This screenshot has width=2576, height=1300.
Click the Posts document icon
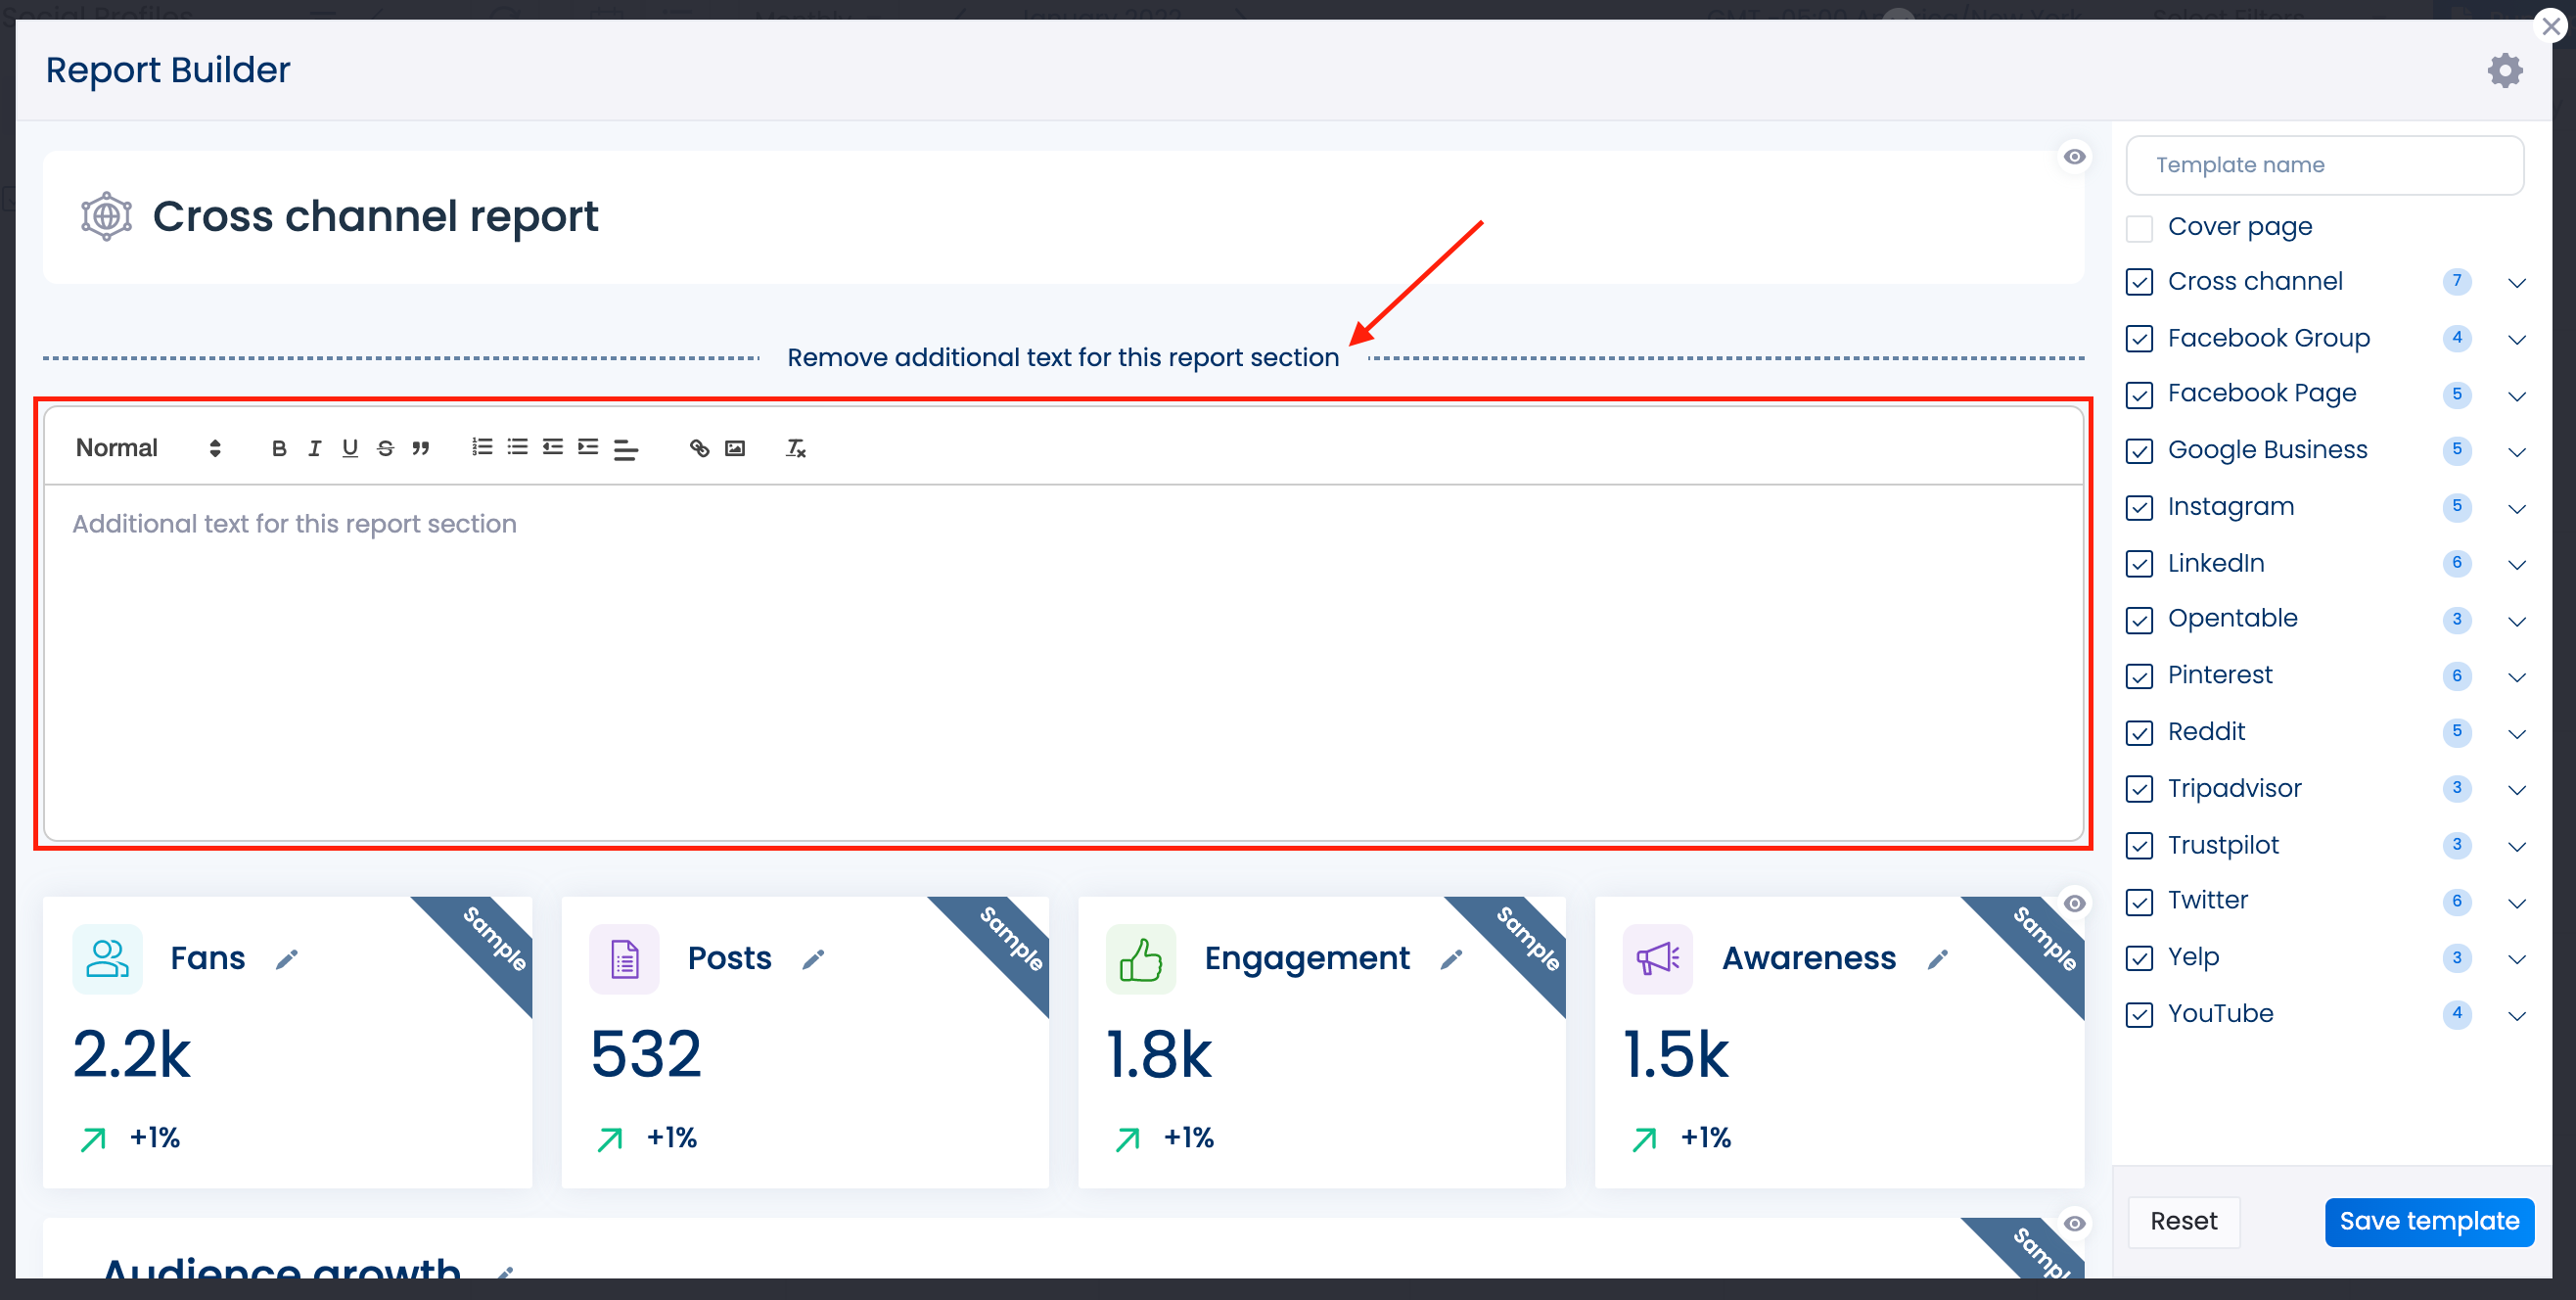coord(624,959)
